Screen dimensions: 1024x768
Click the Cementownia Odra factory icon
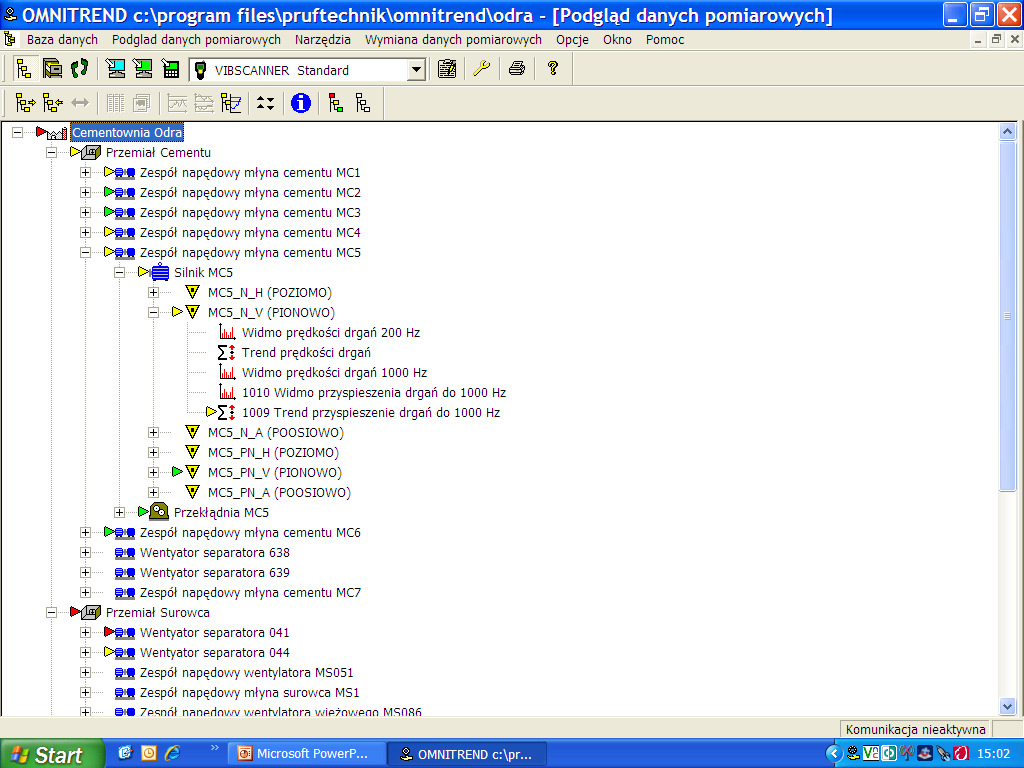(57, 133)
